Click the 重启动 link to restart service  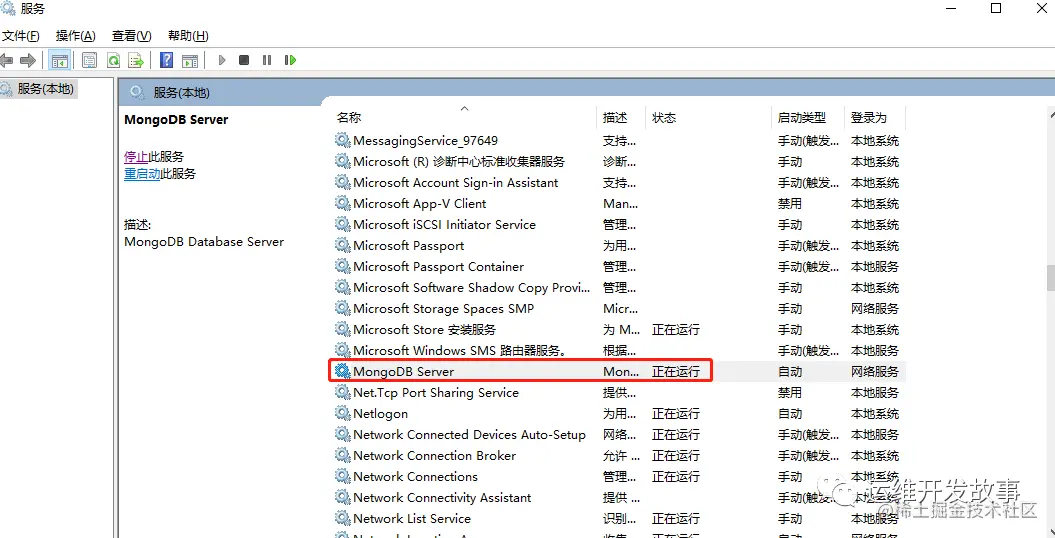(142, 174)
